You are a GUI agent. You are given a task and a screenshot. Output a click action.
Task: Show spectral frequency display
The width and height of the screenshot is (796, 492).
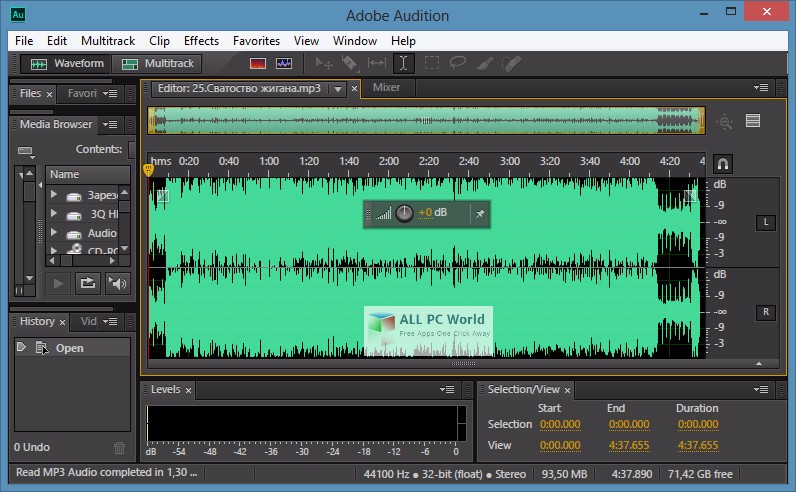pyautogui.click(x=258, y=63)
